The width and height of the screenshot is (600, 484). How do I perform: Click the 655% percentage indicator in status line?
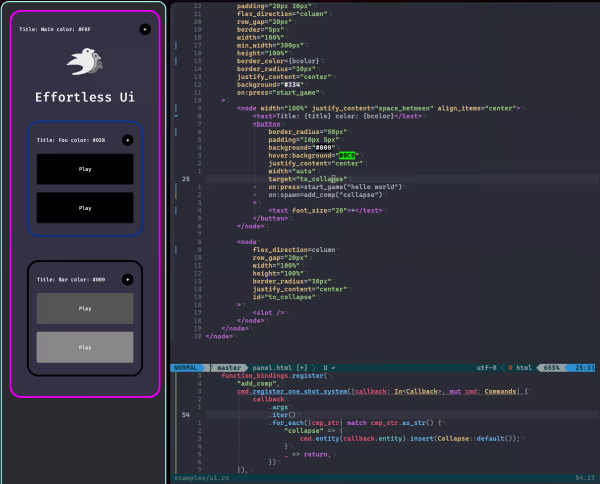click(551, 368)
